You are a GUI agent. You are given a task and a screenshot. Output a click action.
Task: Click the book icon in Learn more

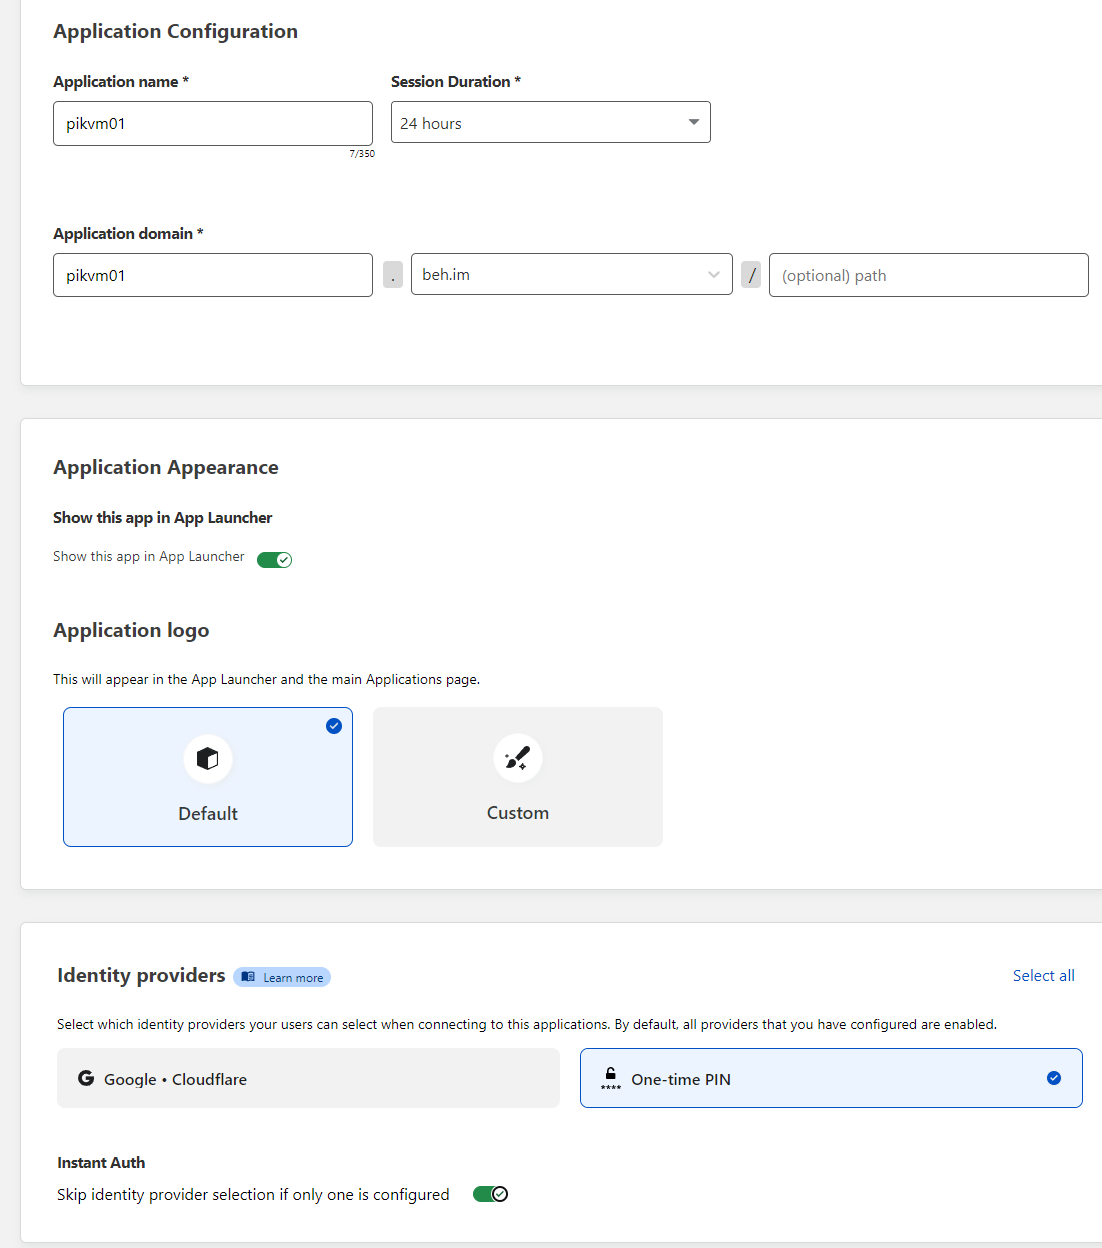(x=248, y=977)
